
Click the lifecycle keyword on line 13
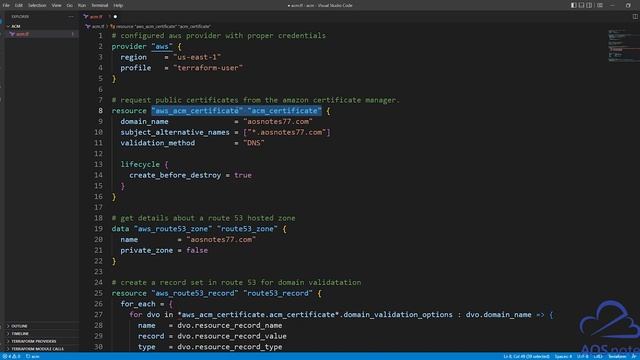pyautogui.click(x=140, y=164)
